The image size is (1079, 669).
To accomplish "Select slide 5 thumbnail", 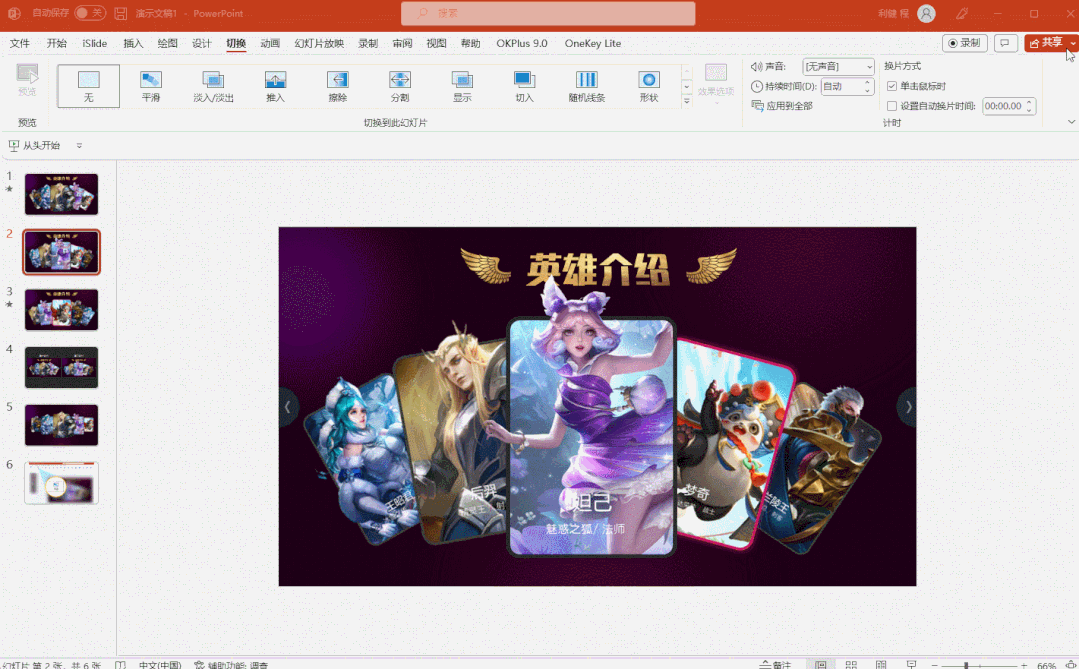I will (61, 425).
